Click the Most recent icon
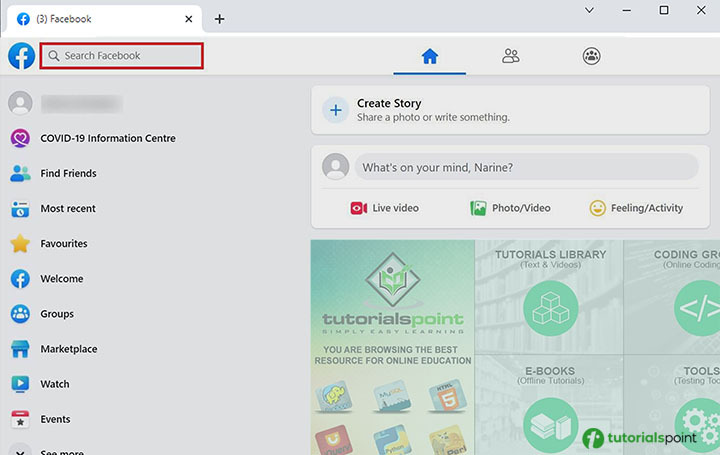Image resolution: width=720 pixels, height=455 pixels. pos(20,209)
